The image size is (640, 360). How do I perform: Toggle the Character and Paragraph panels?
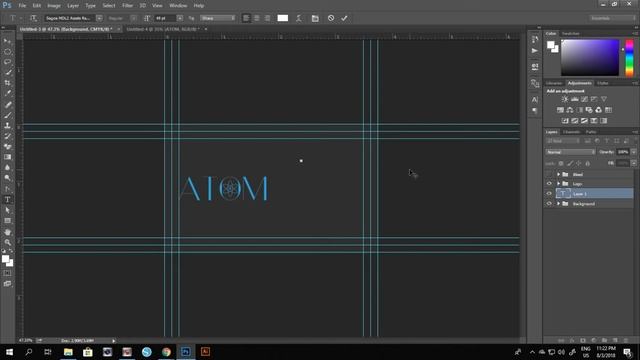click(315, 18)
